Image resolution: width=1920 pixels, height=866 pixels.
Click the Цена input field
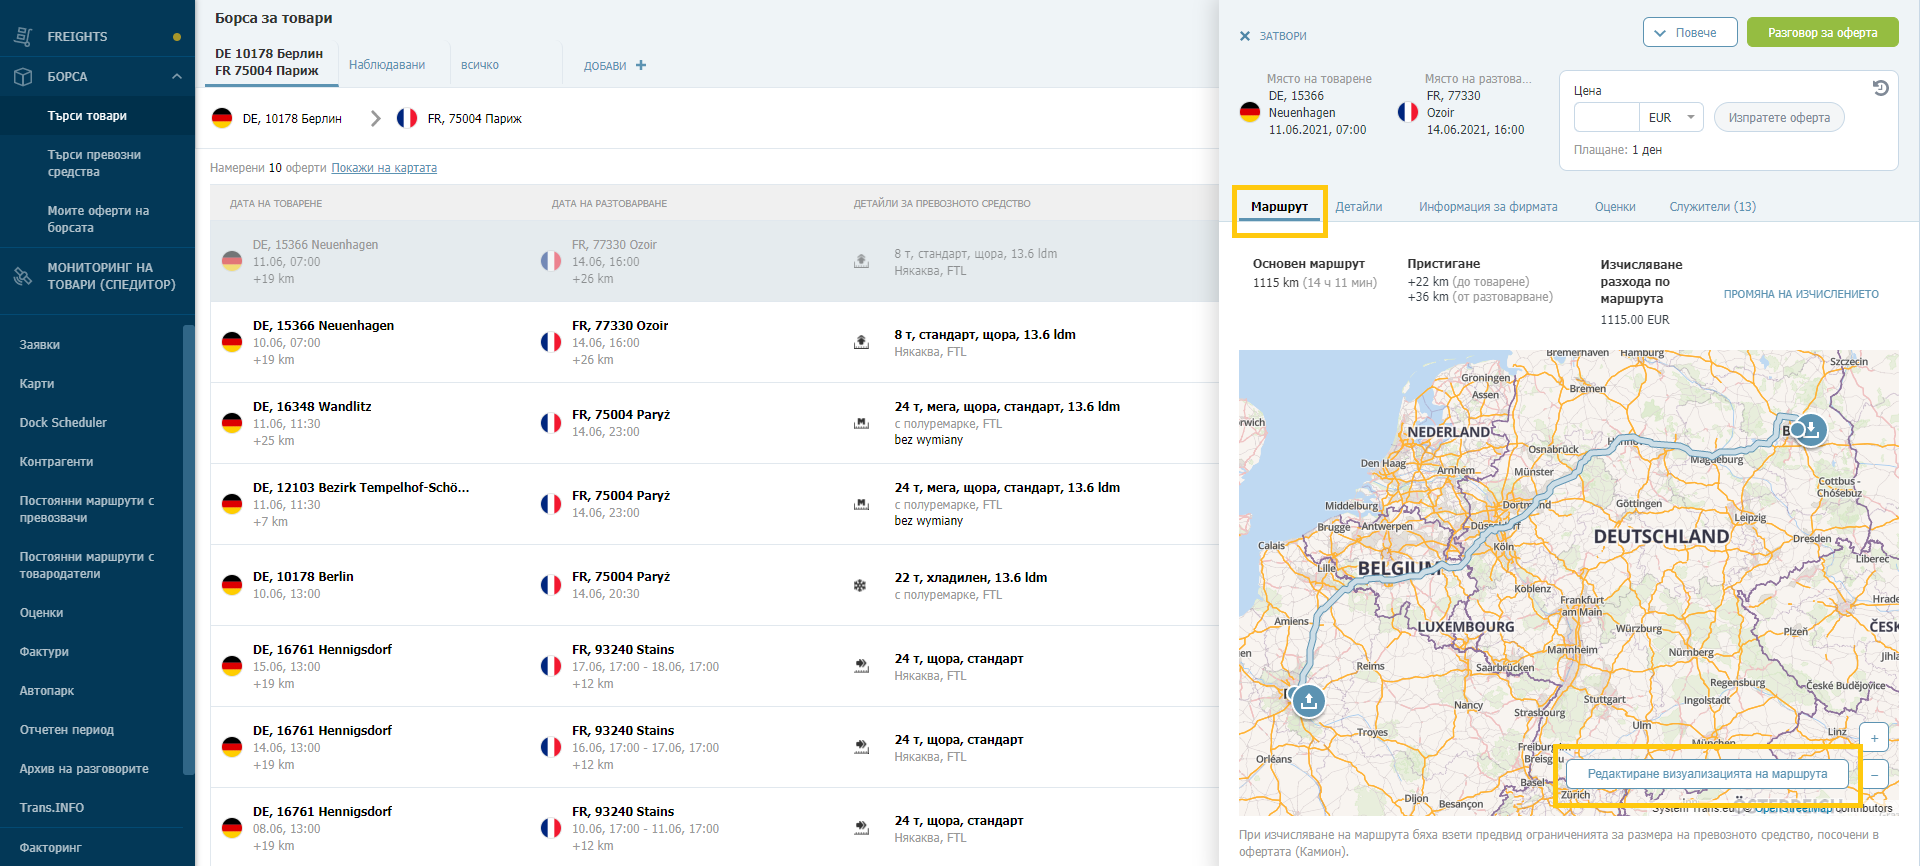(1606, 118)
